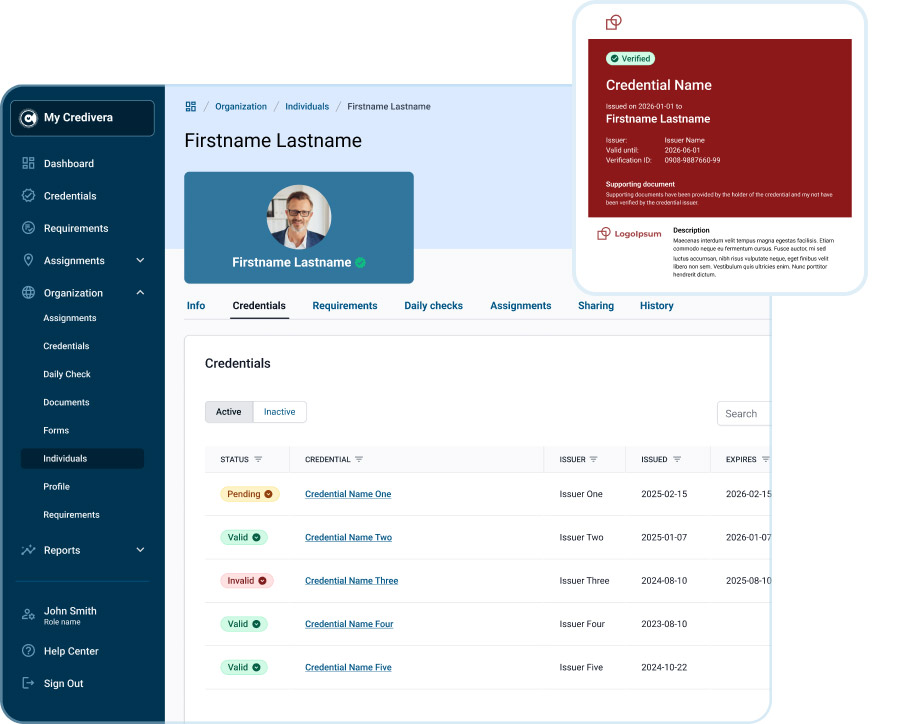View the History tab

point(657,306)
